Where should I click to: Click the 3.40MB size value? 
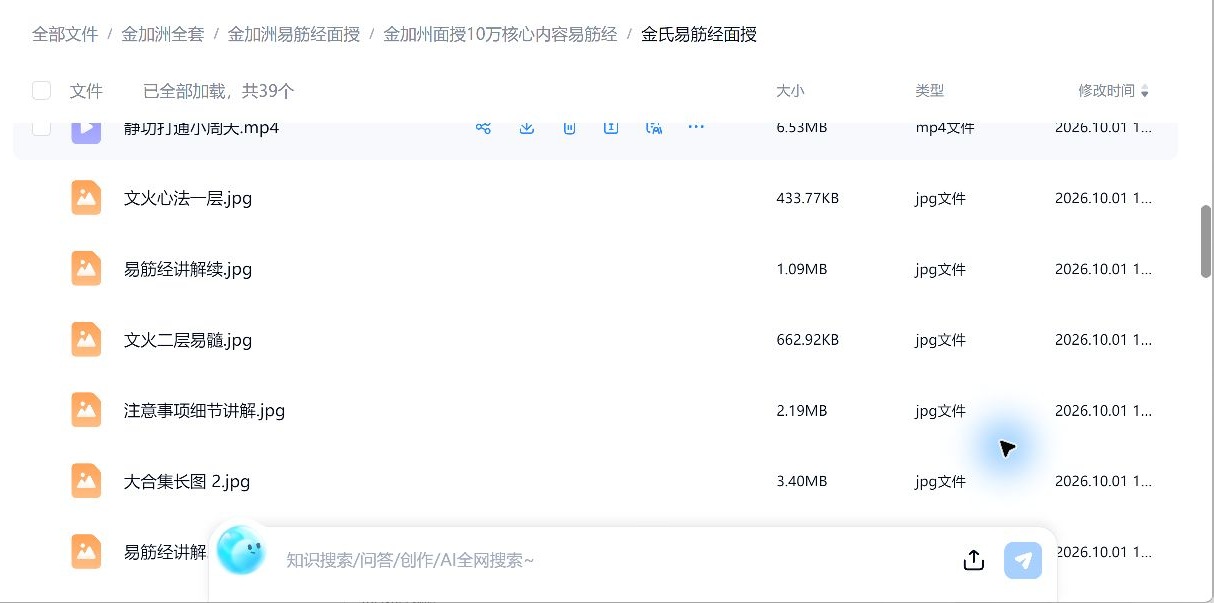pos(801,481)
